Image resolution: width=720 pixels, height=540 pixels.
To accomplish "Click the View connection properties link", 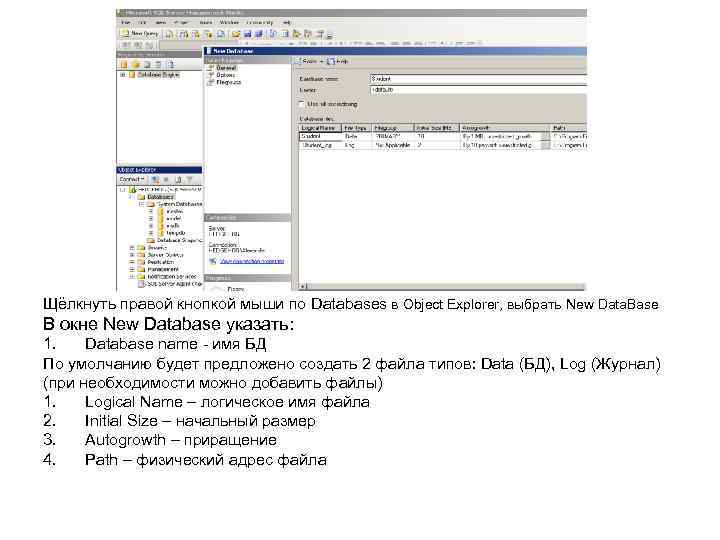I will (252, 261).
